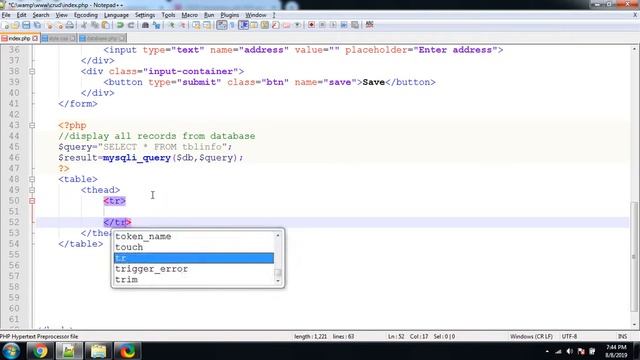This screenshot has width=640, height=360.
Task: Open Chrome from the taskbar
Action: pyautogui.click(x=40, y=351)
